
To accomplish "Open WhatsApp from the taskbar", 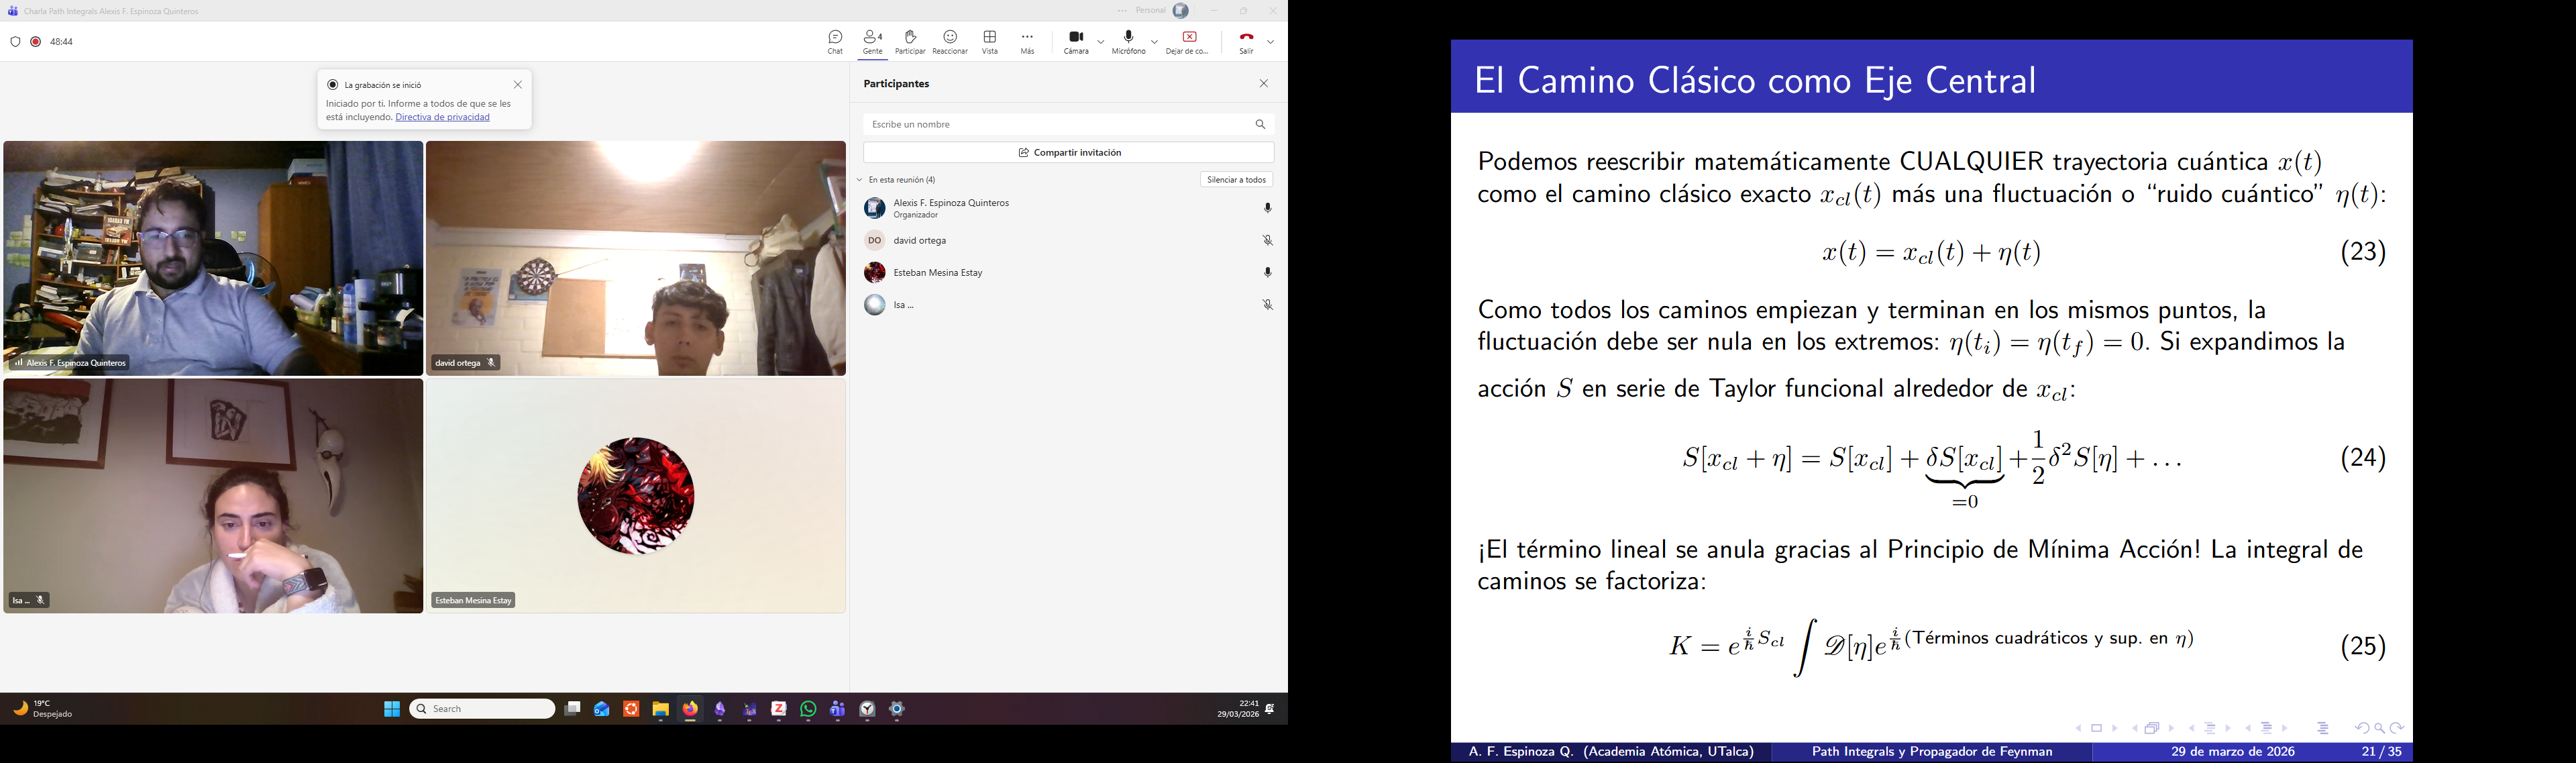I will tap(808, 709).
